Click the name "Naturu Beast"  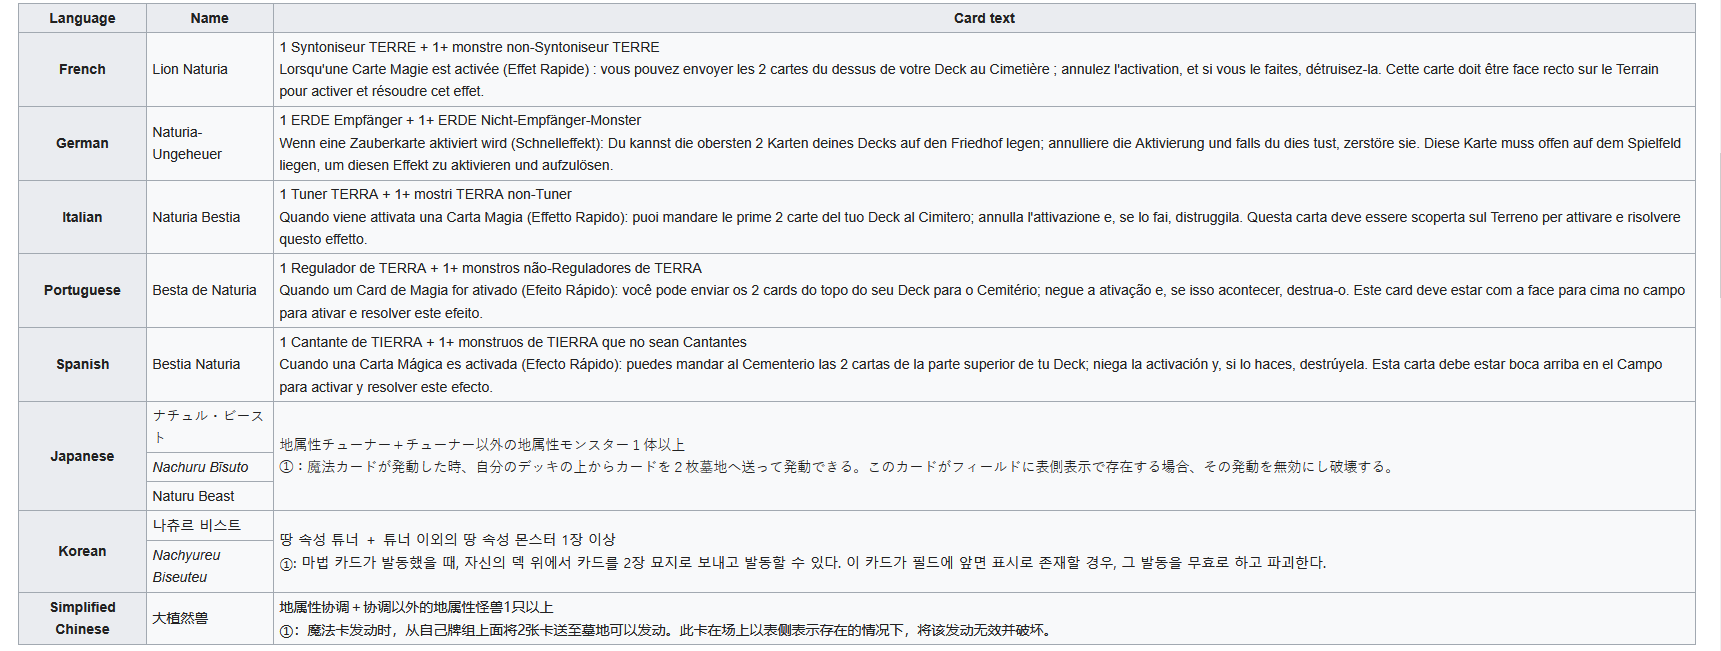click(x=193, y=496)
